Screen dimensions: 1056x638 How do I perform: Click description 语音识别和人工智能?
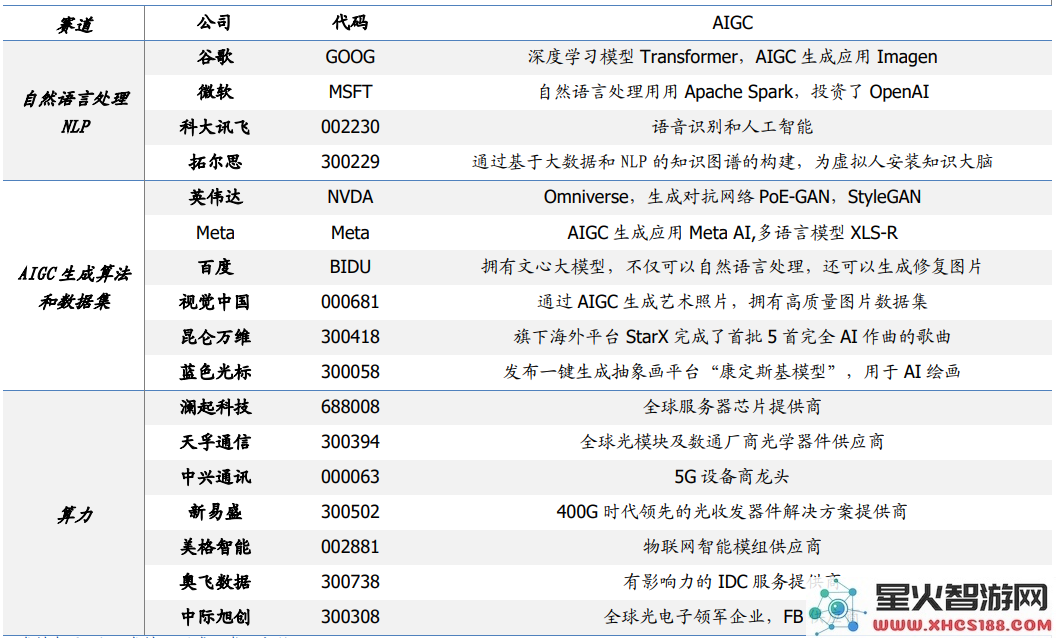(732, 127)
